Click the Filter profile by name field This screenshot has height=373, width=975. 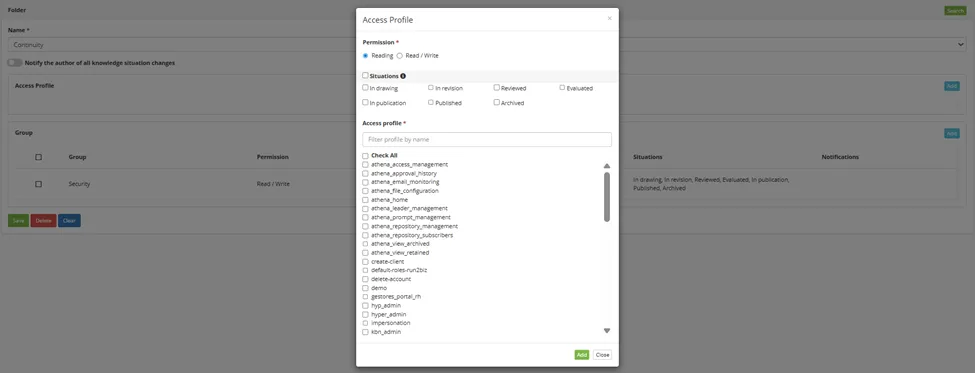pyautogui.click(x=487, y=139)
